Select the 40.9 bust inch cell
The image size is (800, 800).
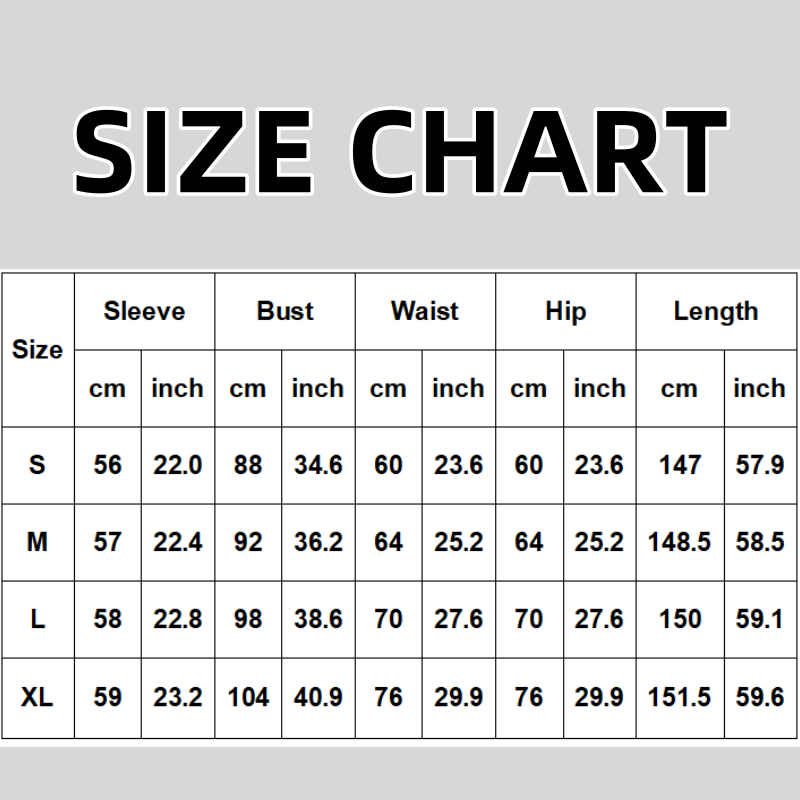318,697
